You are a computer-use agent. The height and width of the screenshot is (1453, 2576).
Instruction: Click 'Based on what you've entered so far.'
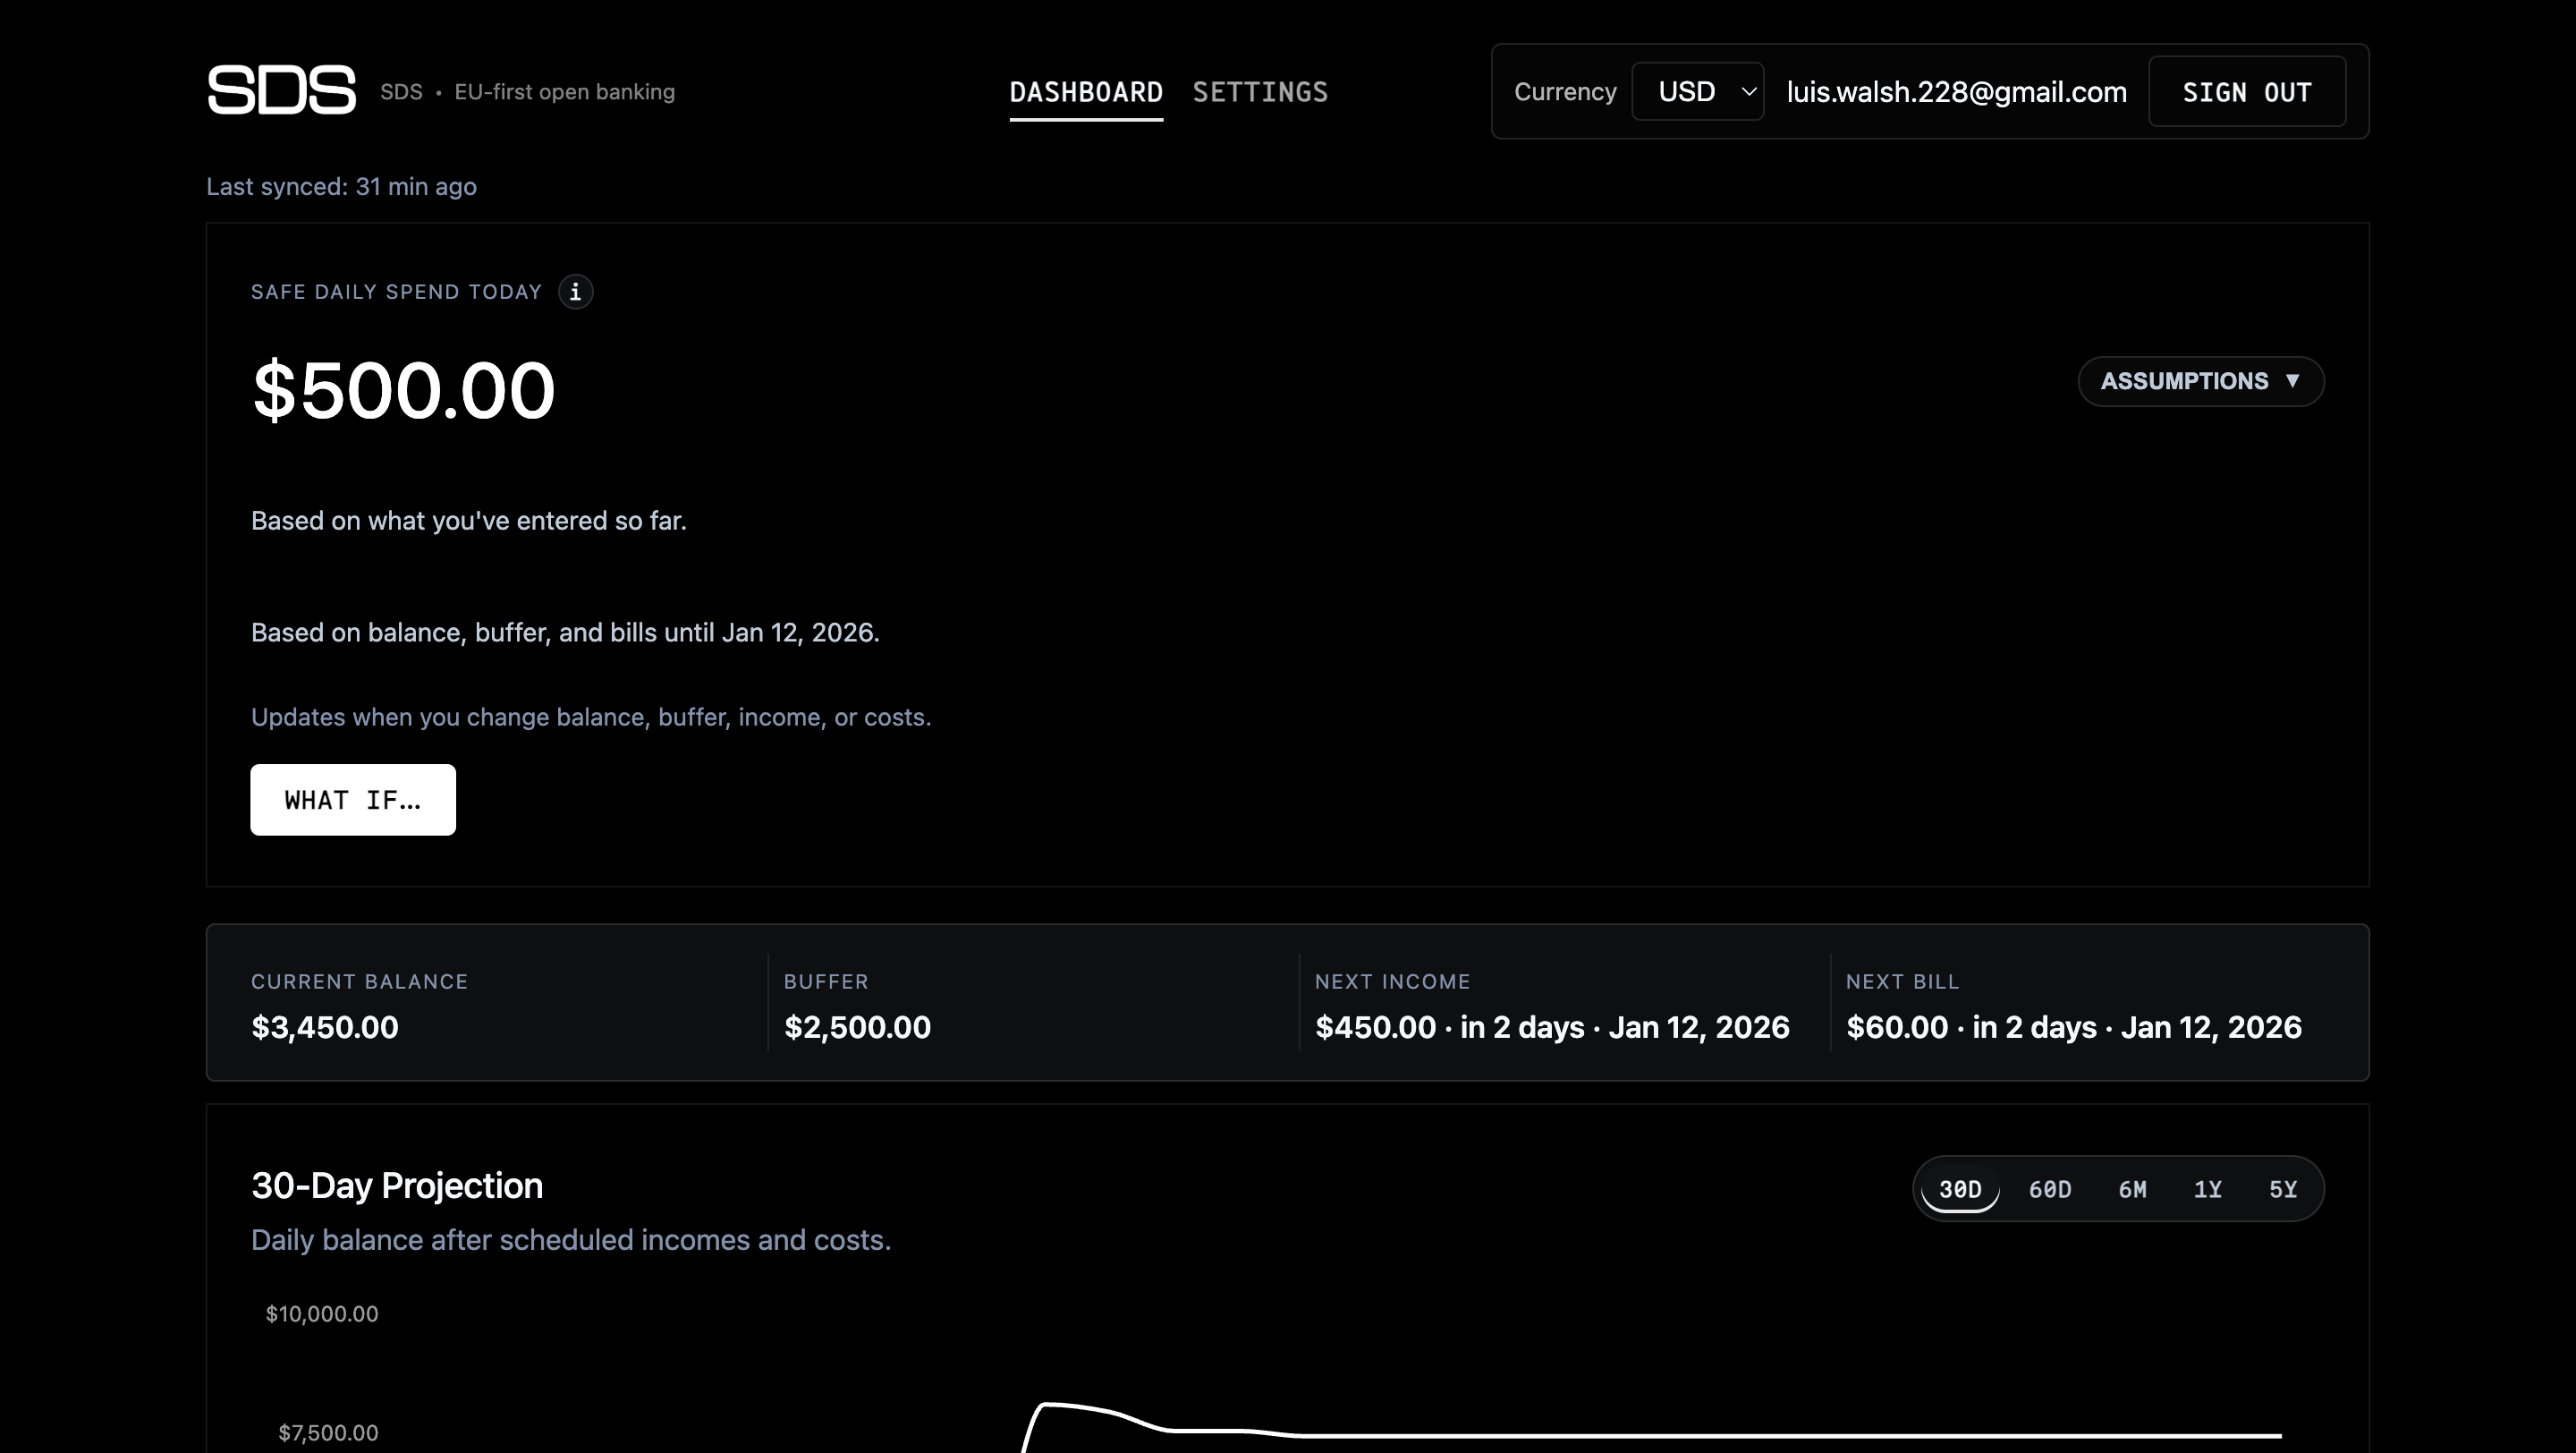point(469,521)
